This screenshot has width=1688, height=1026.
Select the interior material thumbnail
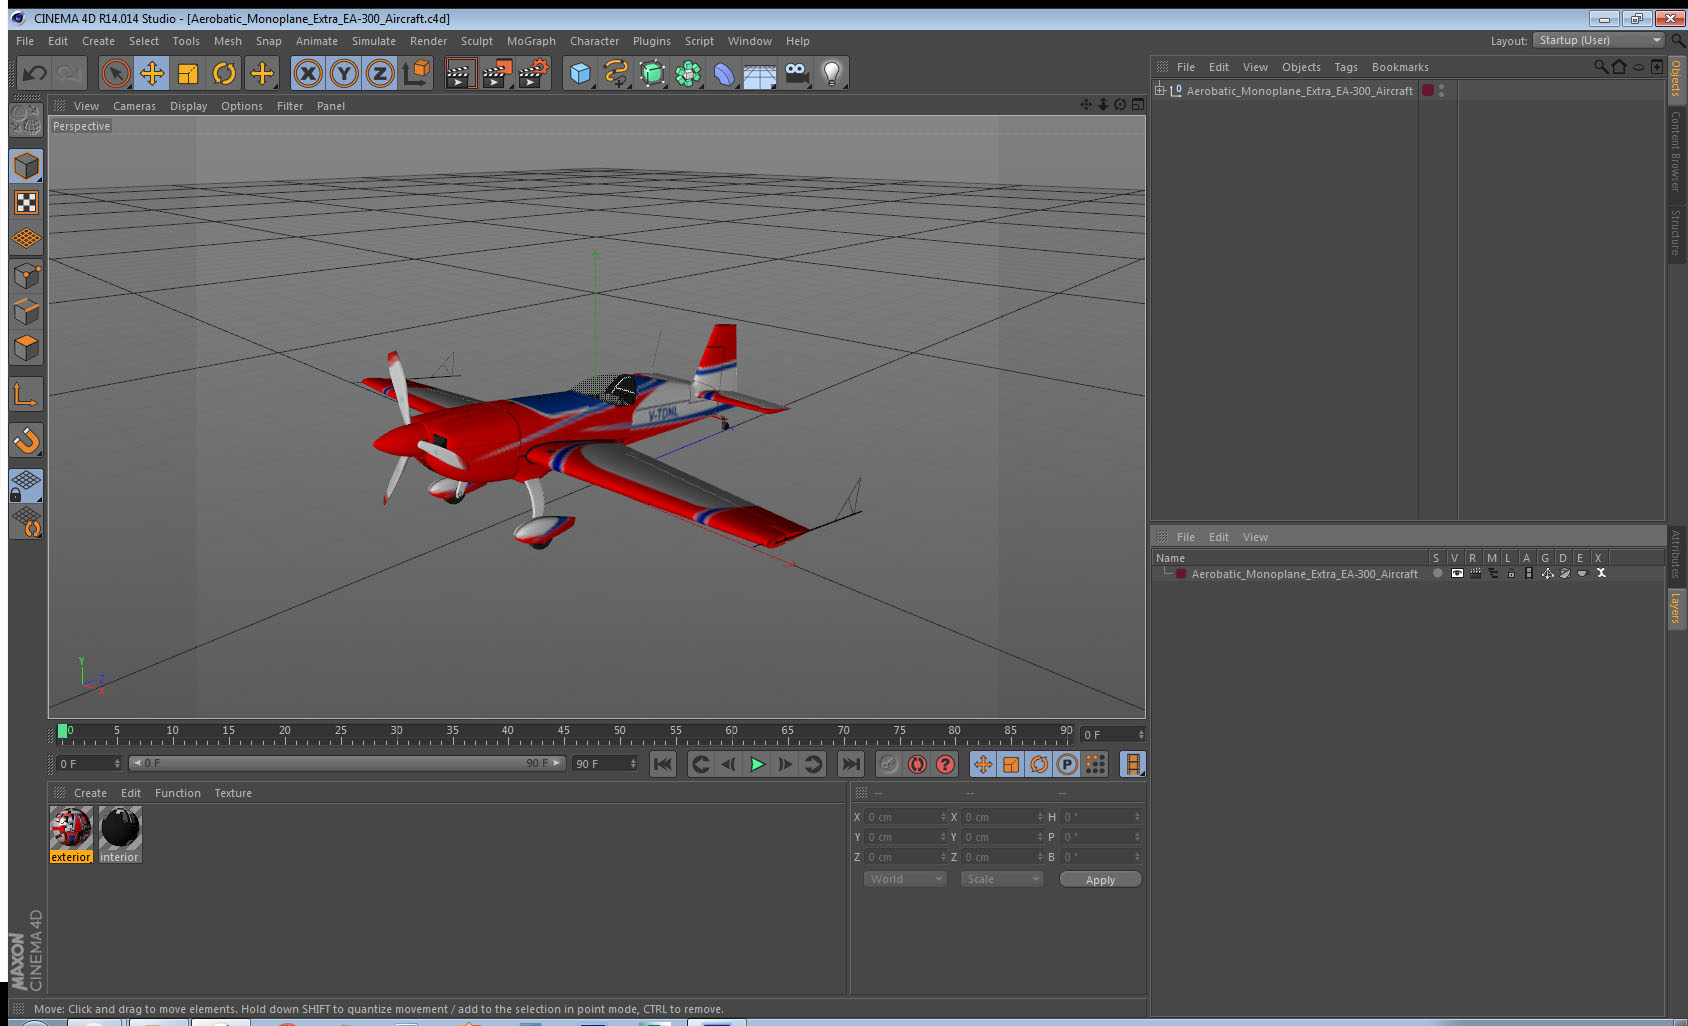(120, 834)
